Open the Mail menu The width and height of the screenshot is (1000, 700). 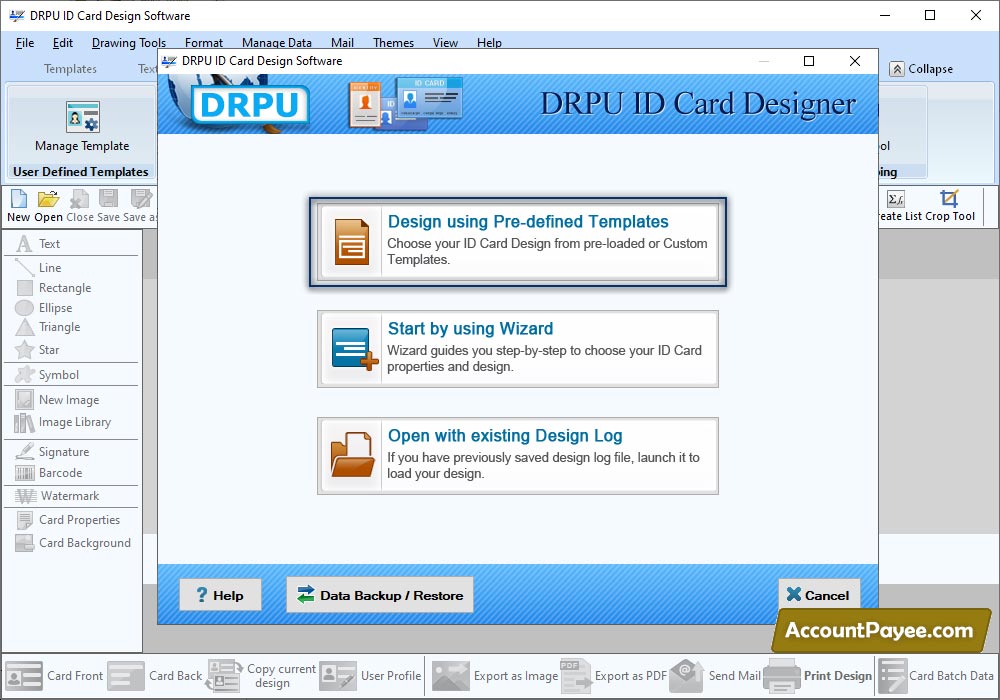342,43
